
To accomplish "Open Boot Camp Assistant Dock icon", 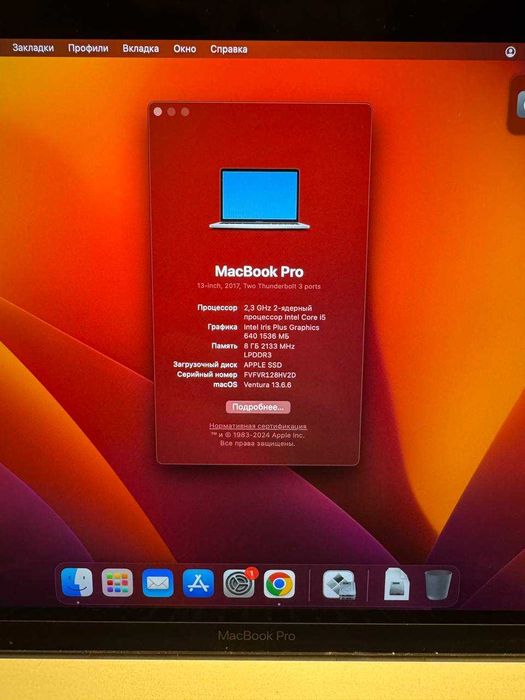I will click(x=339, y=584).
